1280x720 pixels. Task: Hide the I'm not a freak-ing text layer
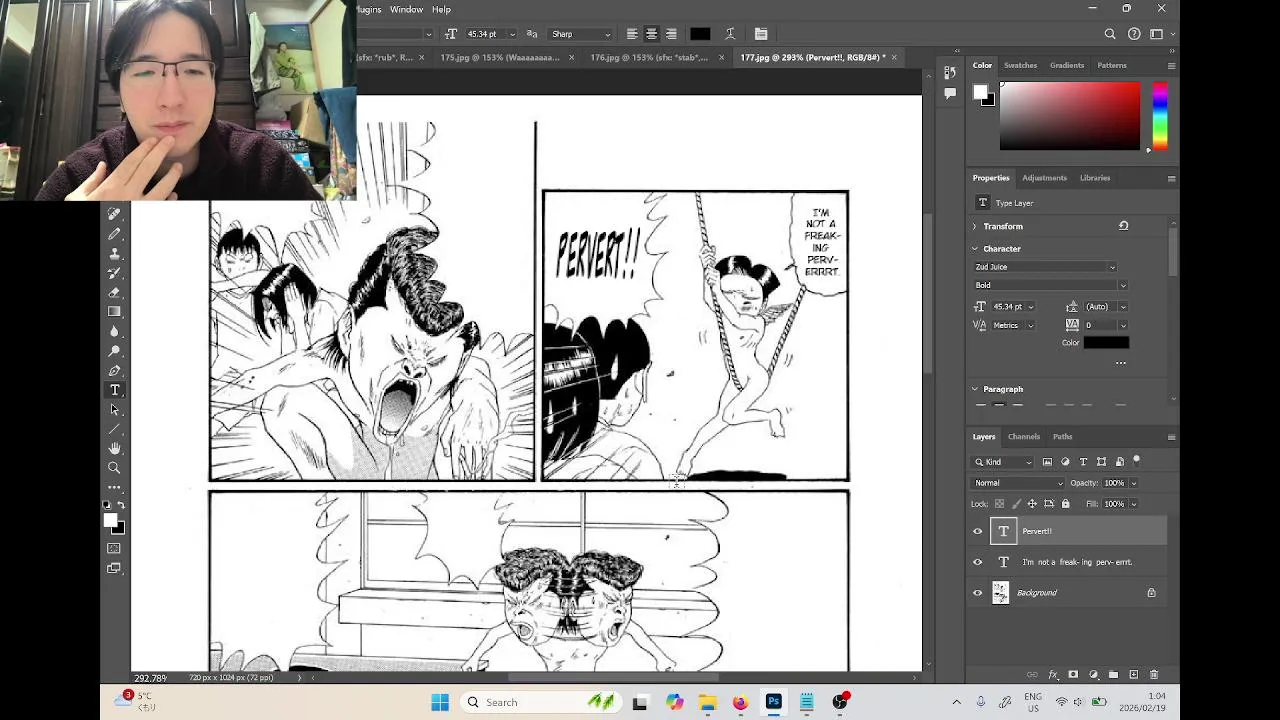(x=978, y=562)
